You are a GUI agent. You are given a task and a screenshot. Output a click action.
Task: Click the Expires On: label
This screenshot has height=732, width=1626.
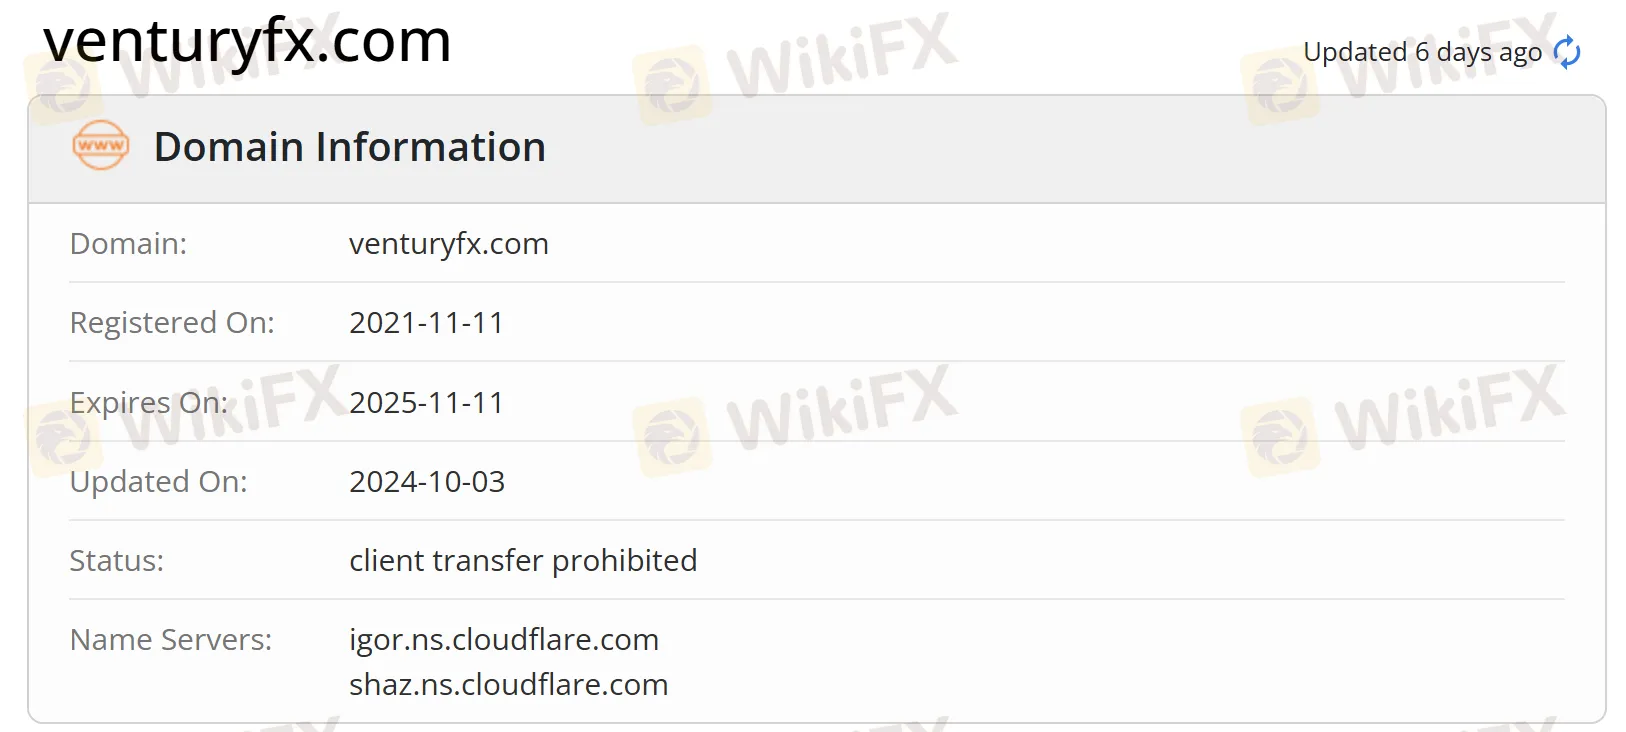149,402
